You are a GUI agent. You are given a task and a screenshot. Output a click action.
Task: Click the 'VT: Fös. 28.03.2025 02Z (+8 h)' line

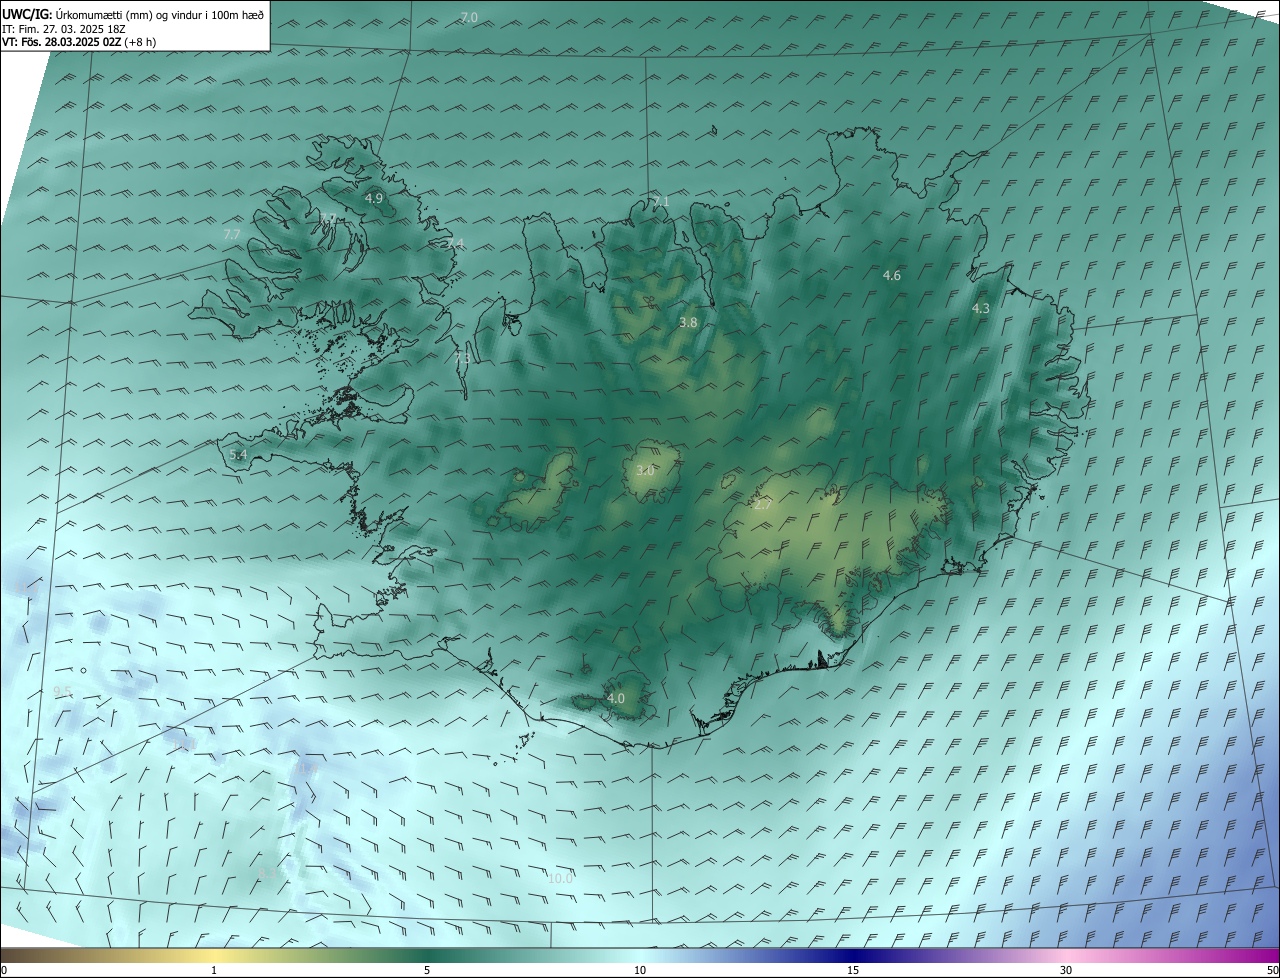tap(79, 42)
